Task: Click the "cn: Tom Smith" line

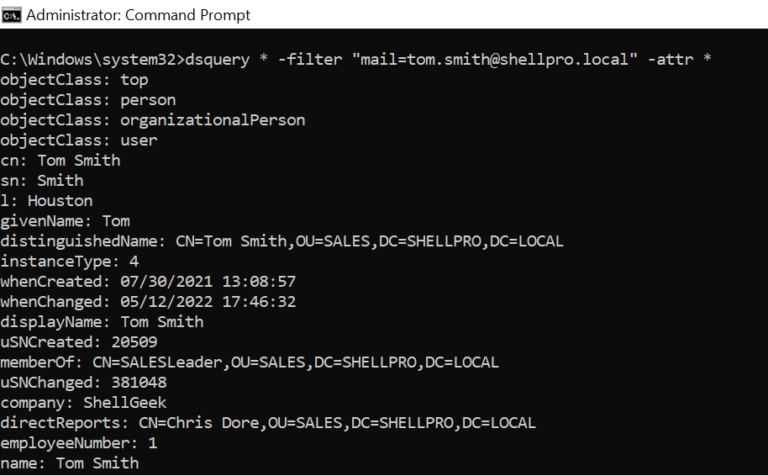Action: click(60, 160)
